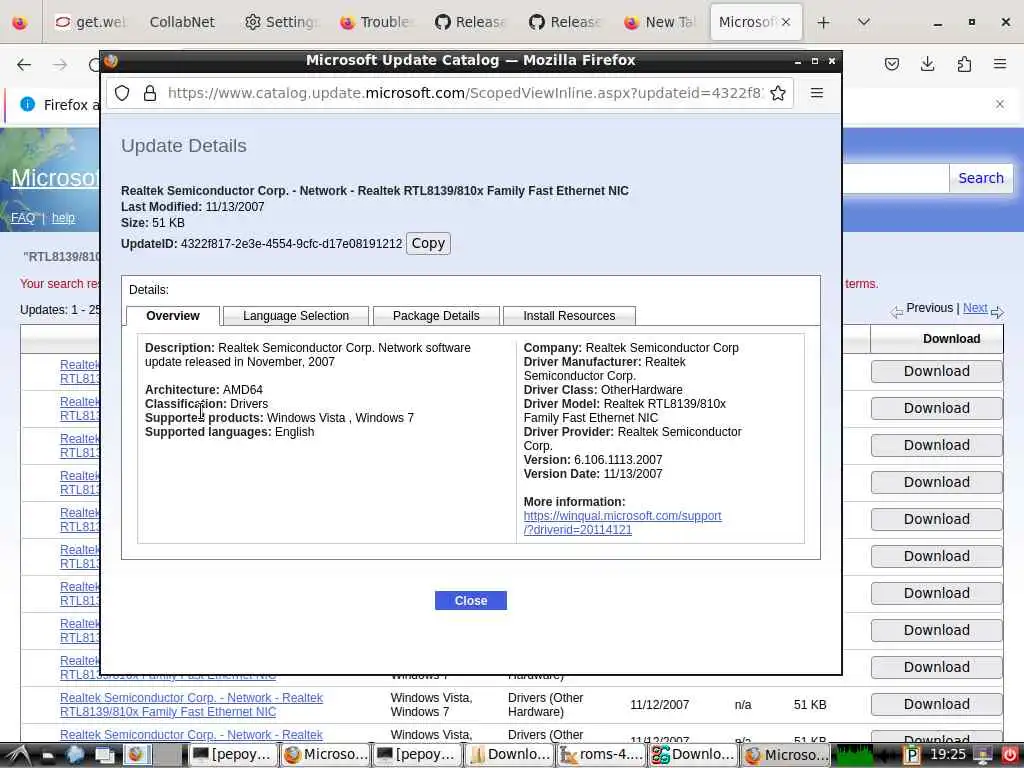Open a new tab with plus button
This screenshot has height=768, width=1024.
(823, 22)
